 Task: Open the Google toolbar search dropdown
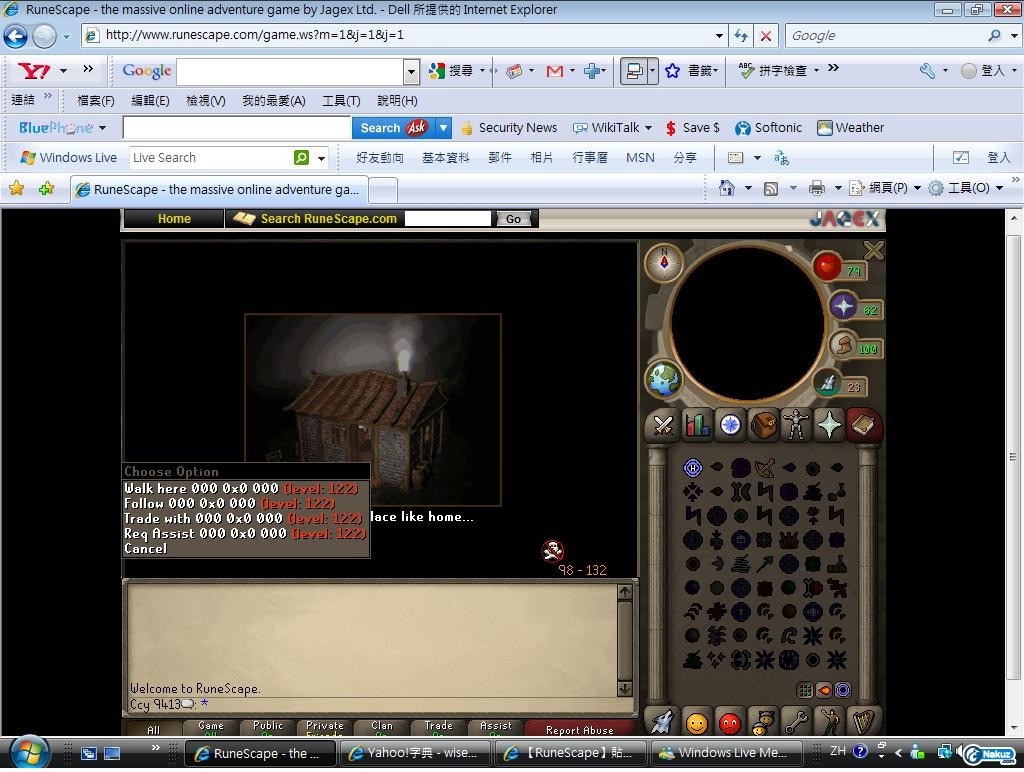point(410,71)
